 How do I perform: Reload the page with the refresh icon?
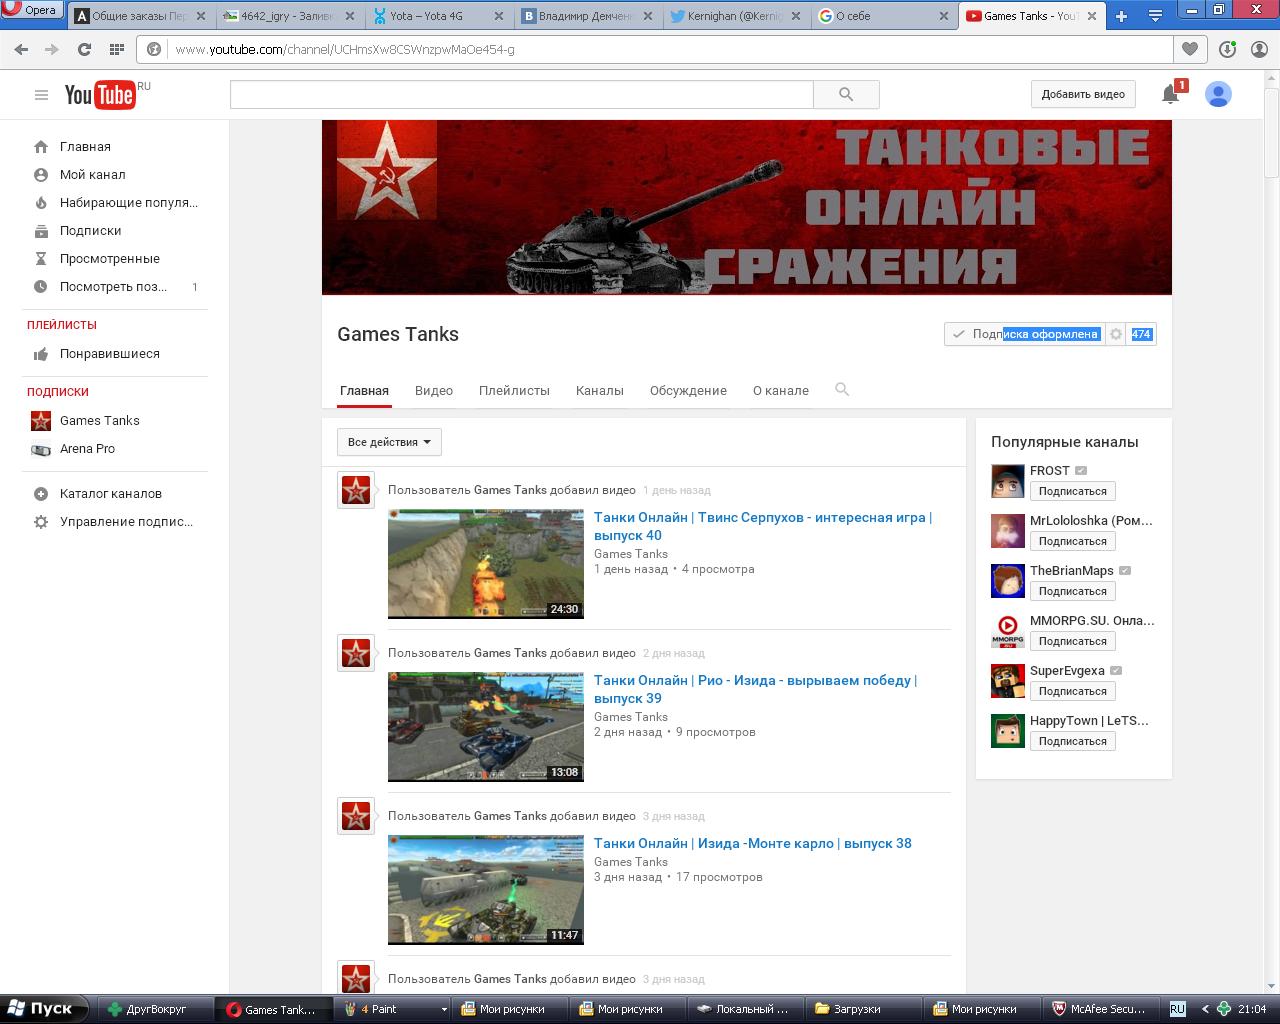coord(84,49)
